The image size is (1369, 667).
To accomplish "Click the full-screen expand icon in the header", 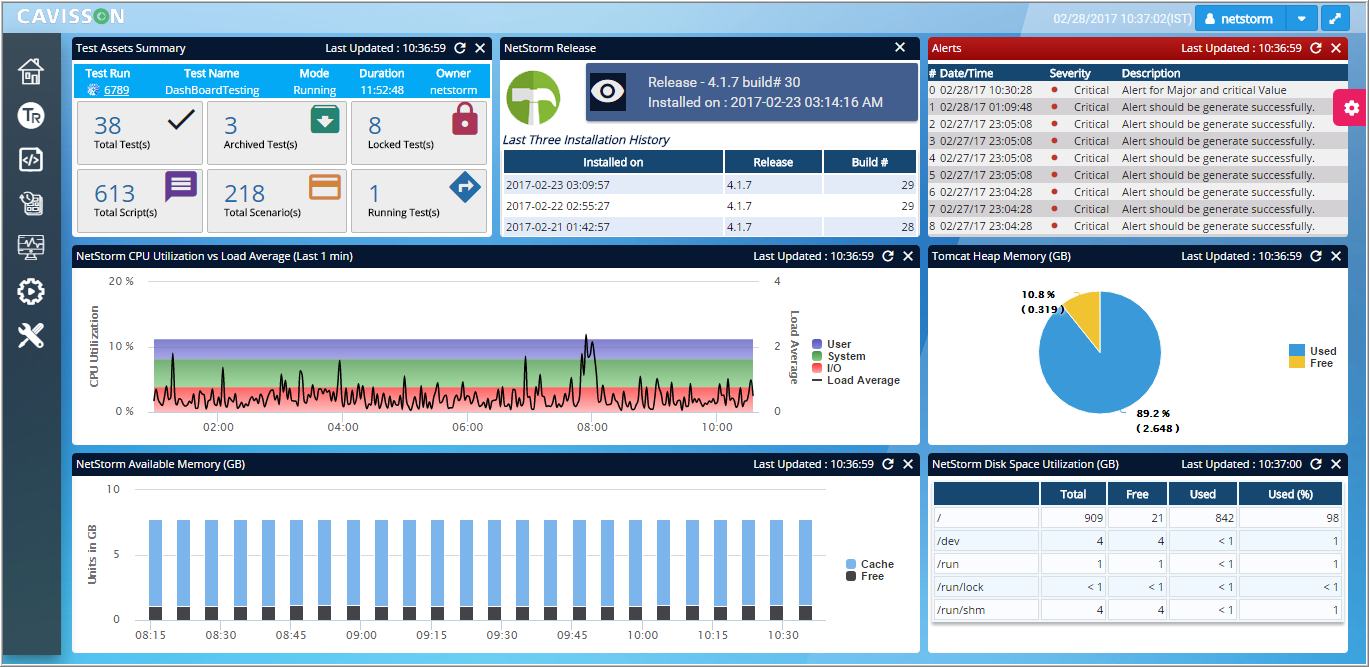I will pyautogui.click(x=1335, y=18).
